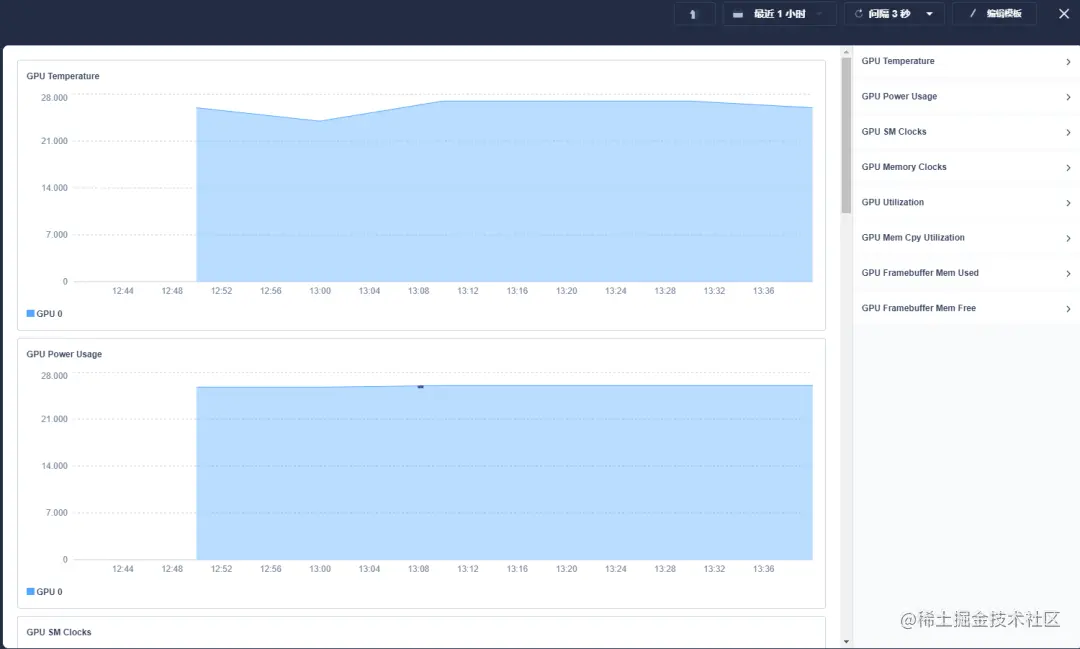Expand the GPU Temperature chevron
This screenshot has width=1080, height=649.
1068,62
